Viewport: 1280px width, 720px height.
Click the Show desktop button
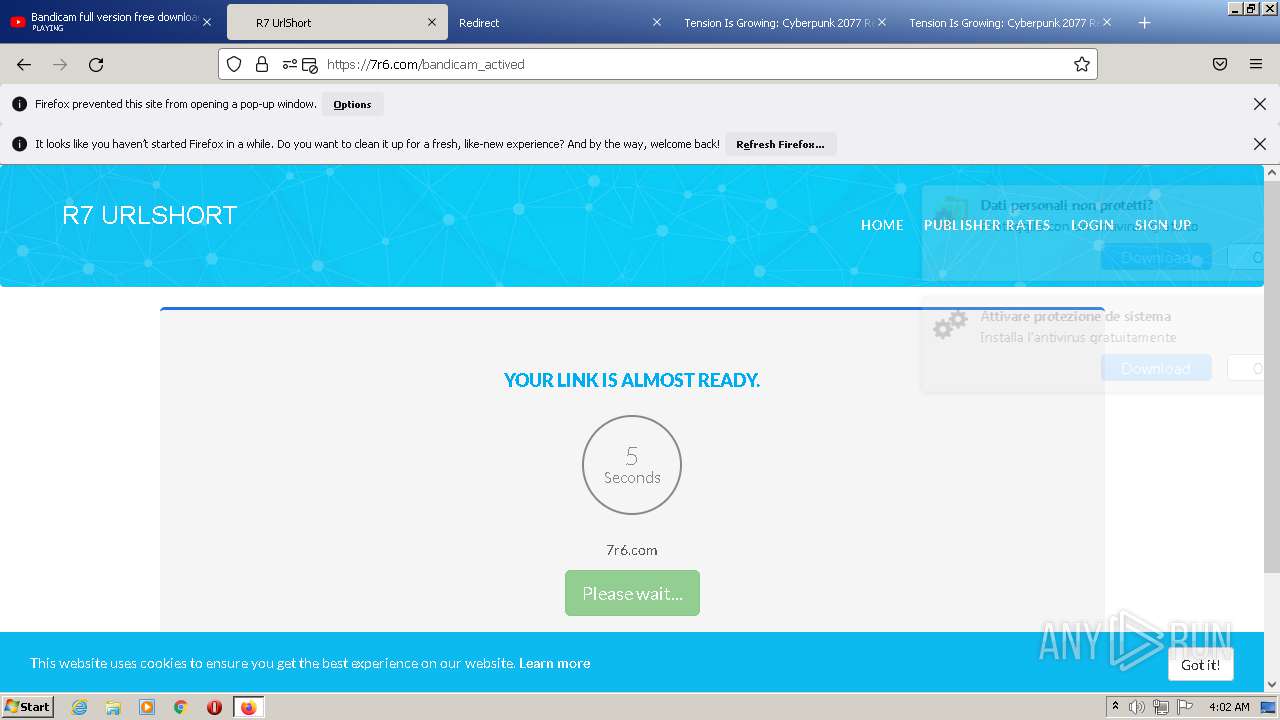tap(1268, 707)
